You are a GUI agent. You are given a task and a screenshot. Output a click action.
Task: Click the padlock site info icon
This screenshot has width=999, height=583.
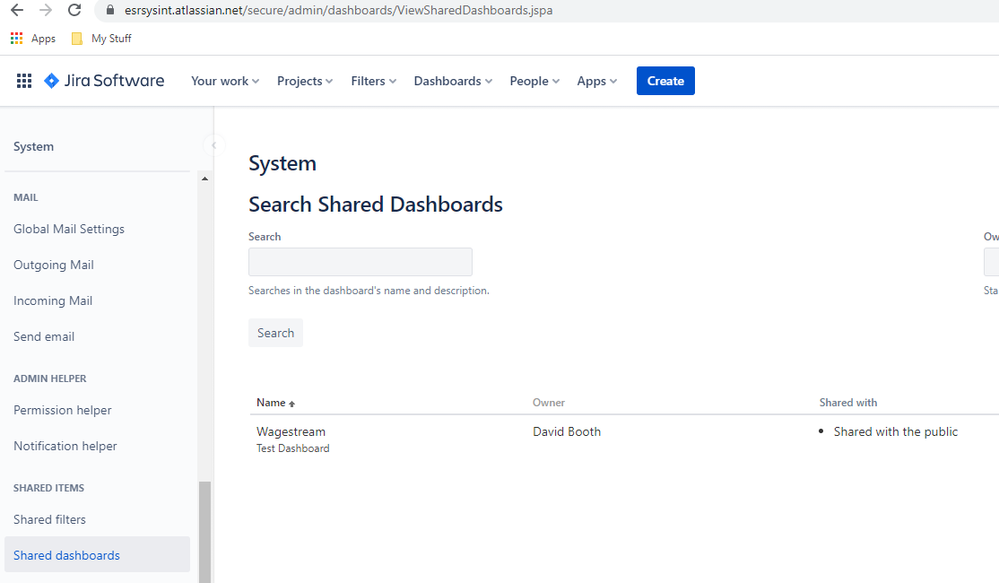pos(110,10)
